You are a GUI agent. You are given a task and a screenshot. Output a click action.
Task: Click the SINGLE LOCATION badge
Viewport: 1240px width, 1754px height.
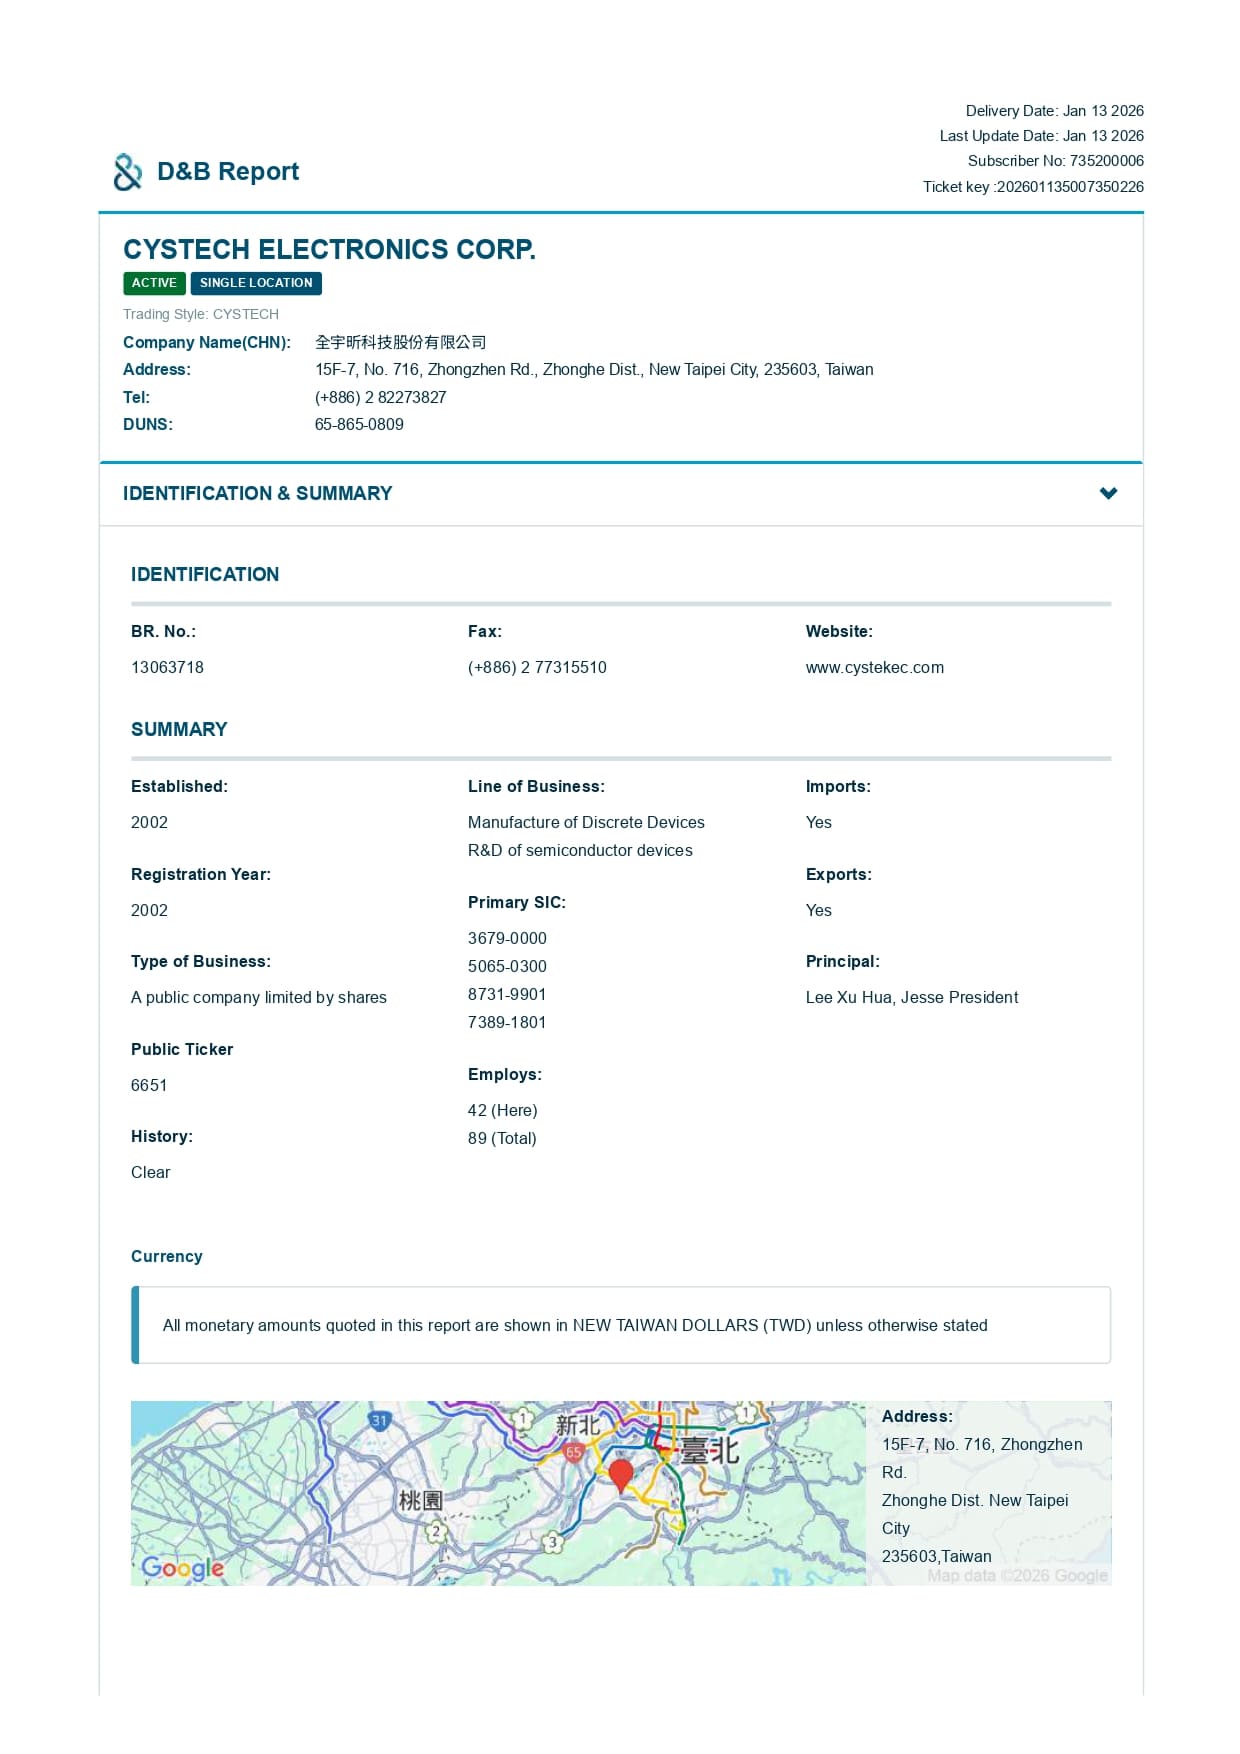point(256,283)
